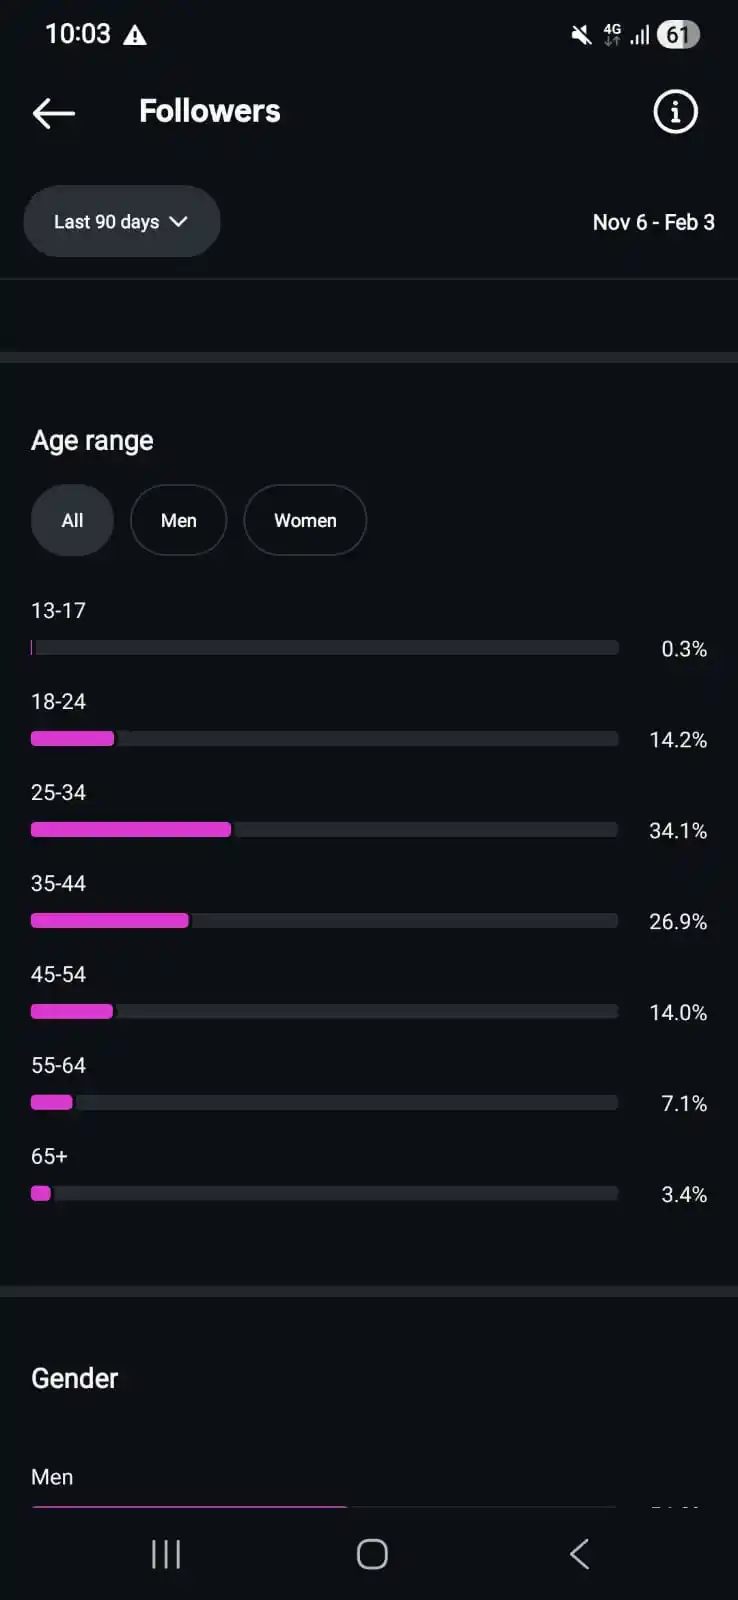Tap the warning triangle in status bar
The image size is (738, 1600).
point(135,36)
